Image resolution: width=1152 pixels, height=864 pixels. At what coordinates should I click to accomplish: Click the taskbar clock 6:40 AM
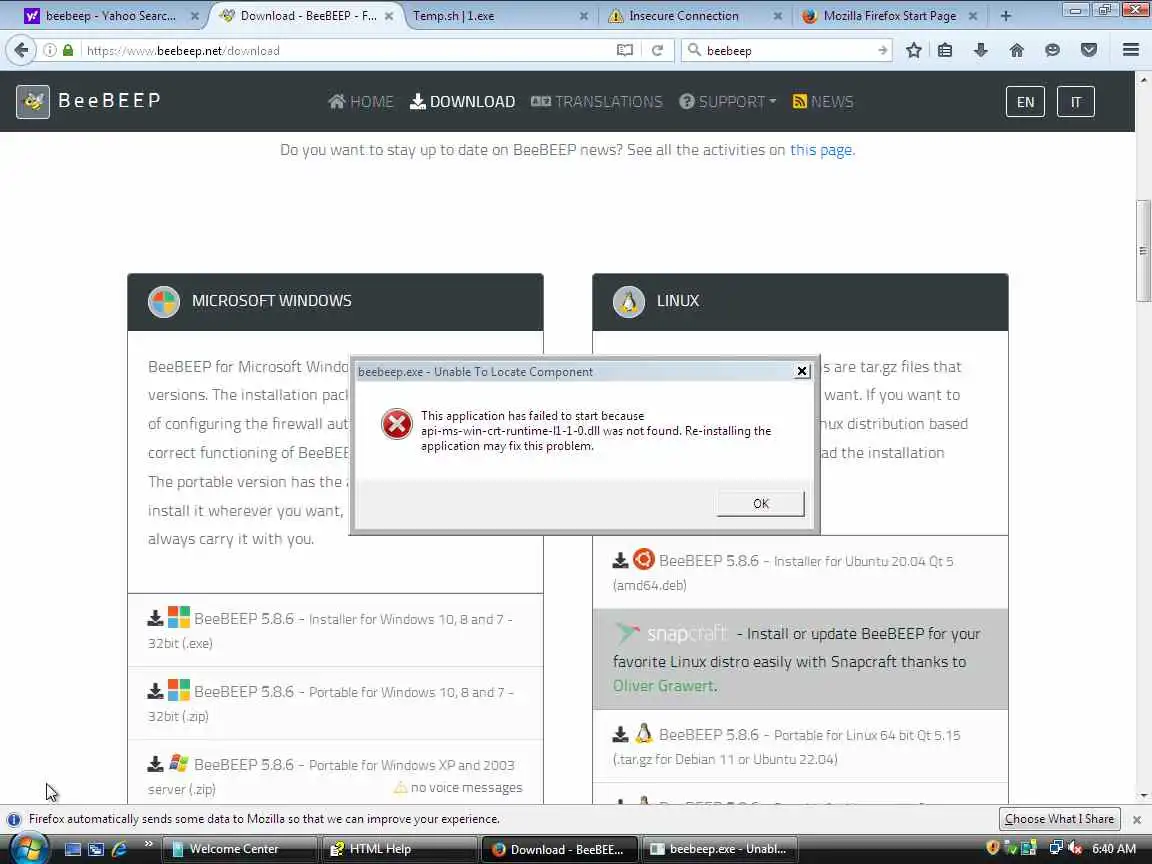[x=1114, y=849]
